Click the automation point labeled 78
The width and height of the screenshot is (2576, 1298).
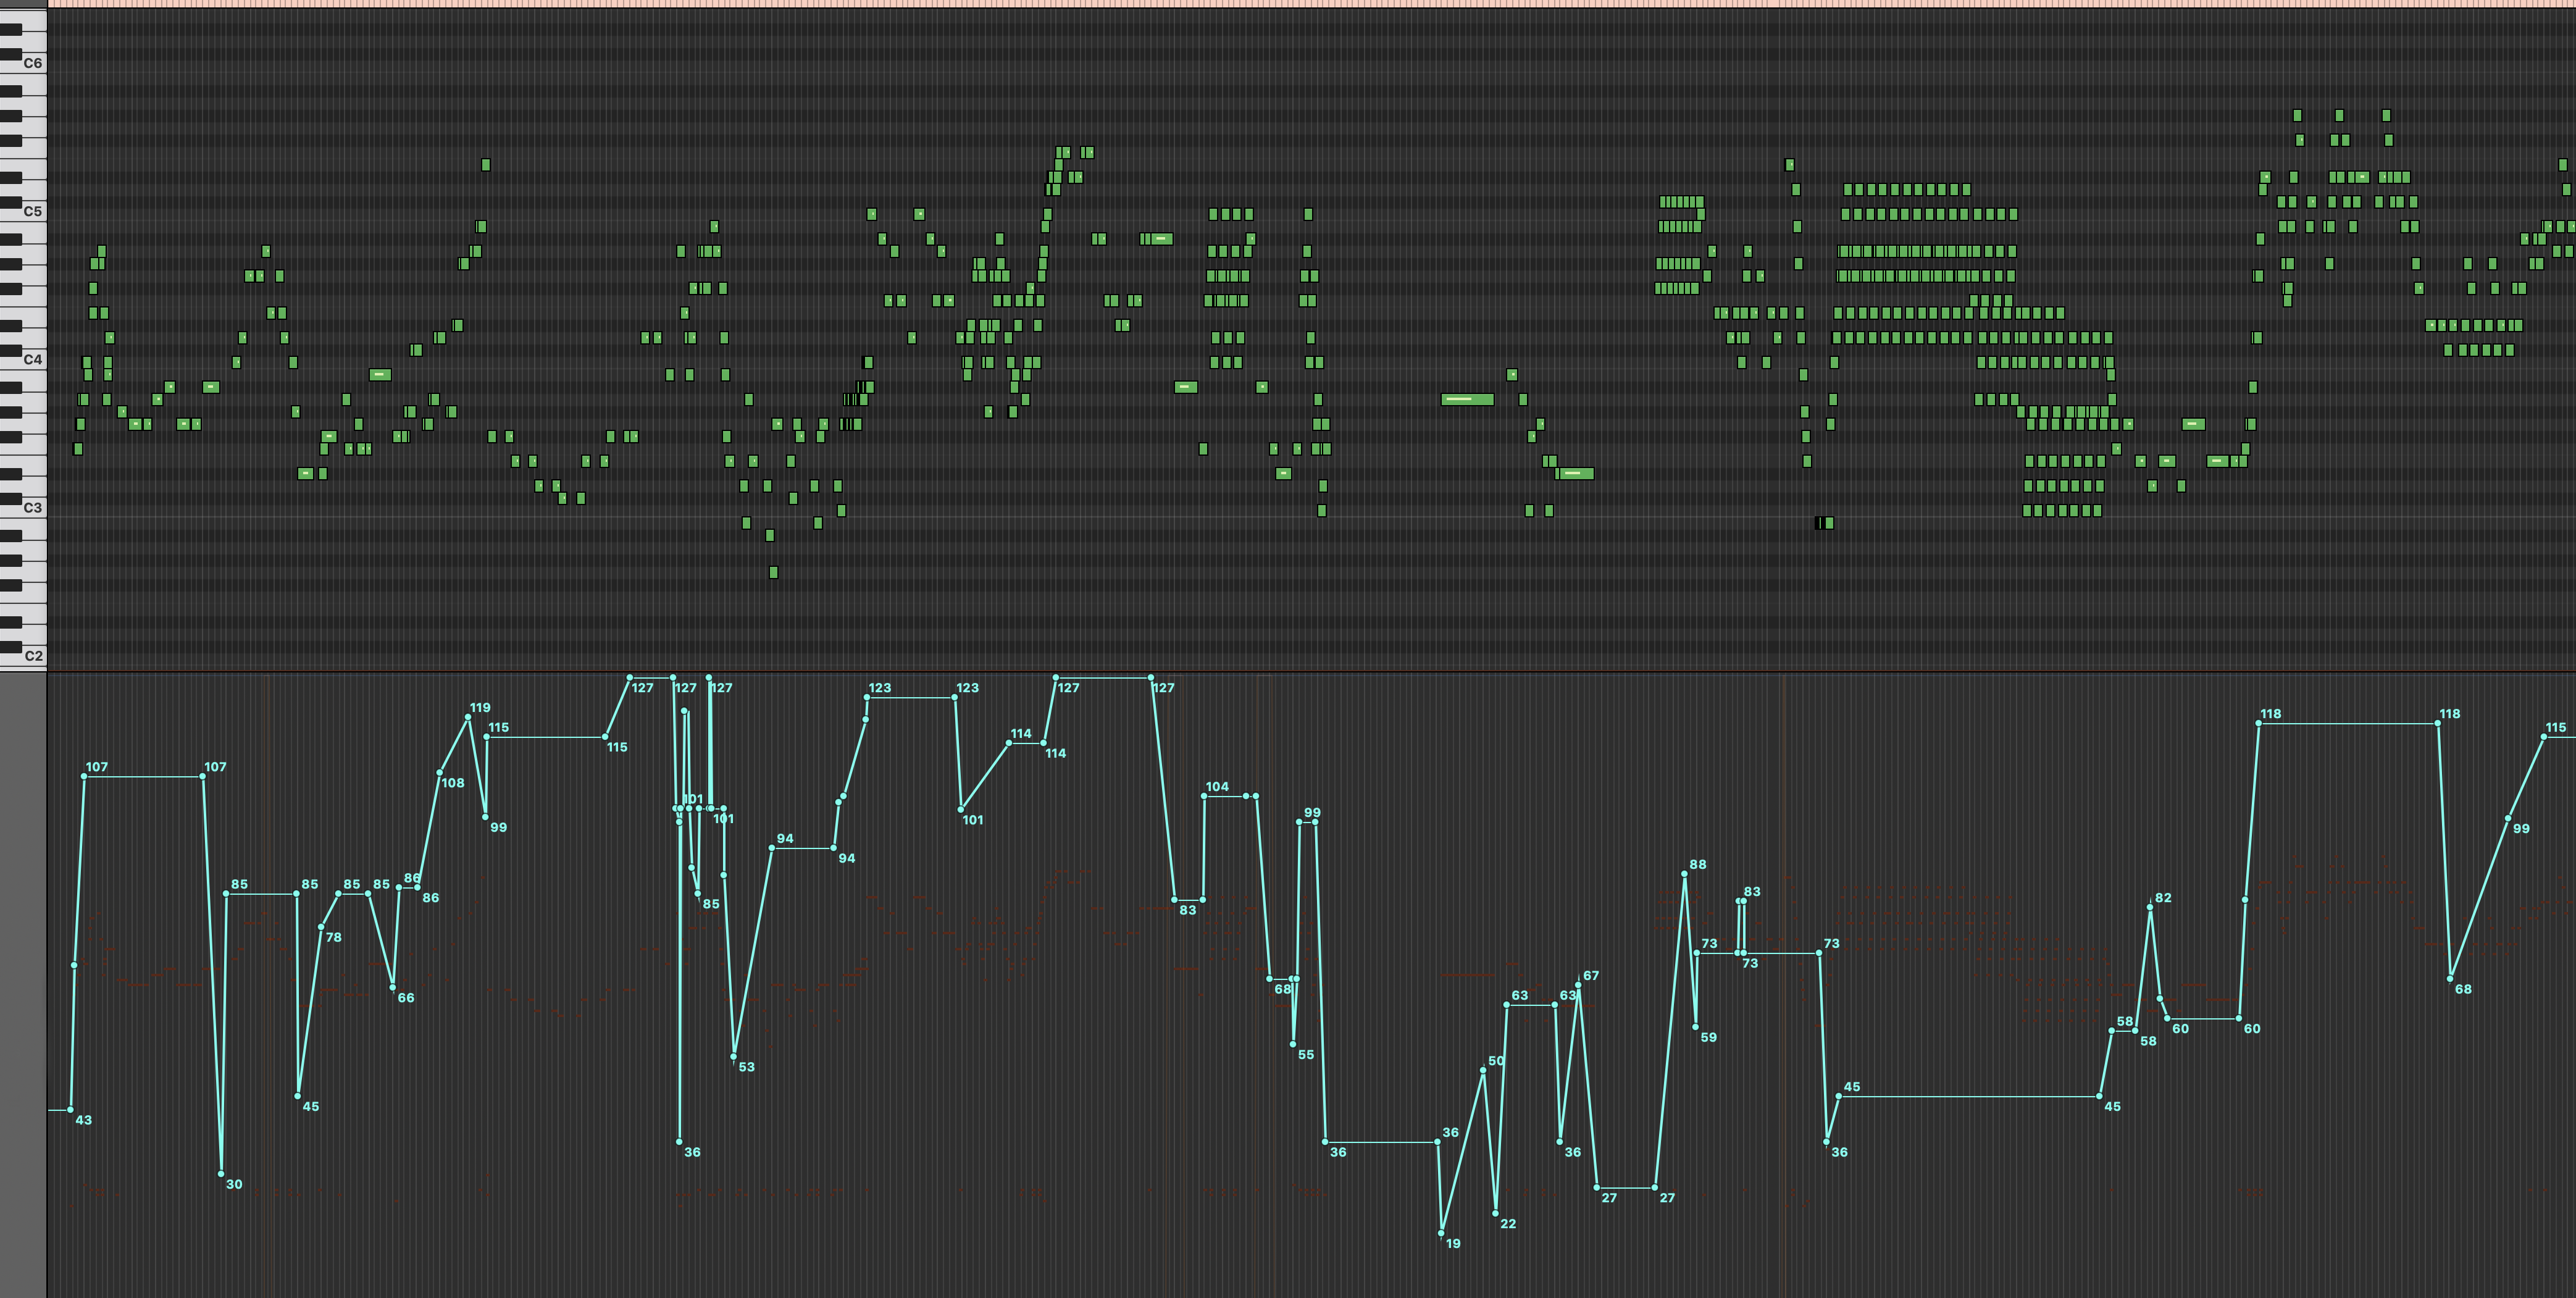321,927
